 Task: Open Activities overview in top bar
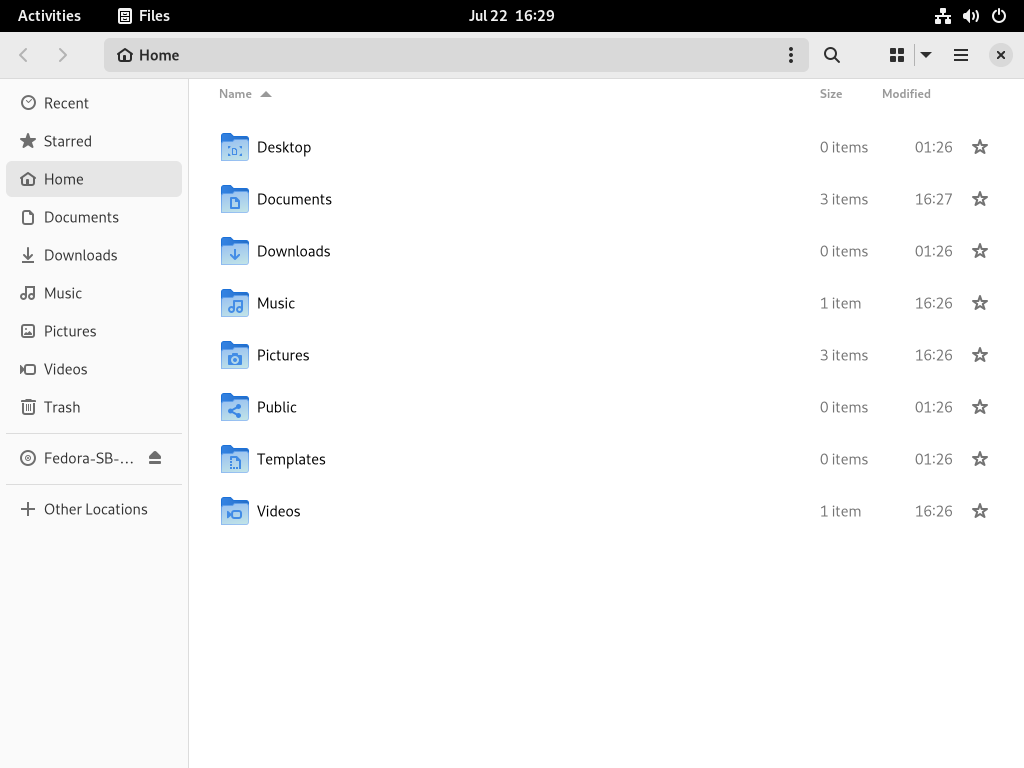49,16
